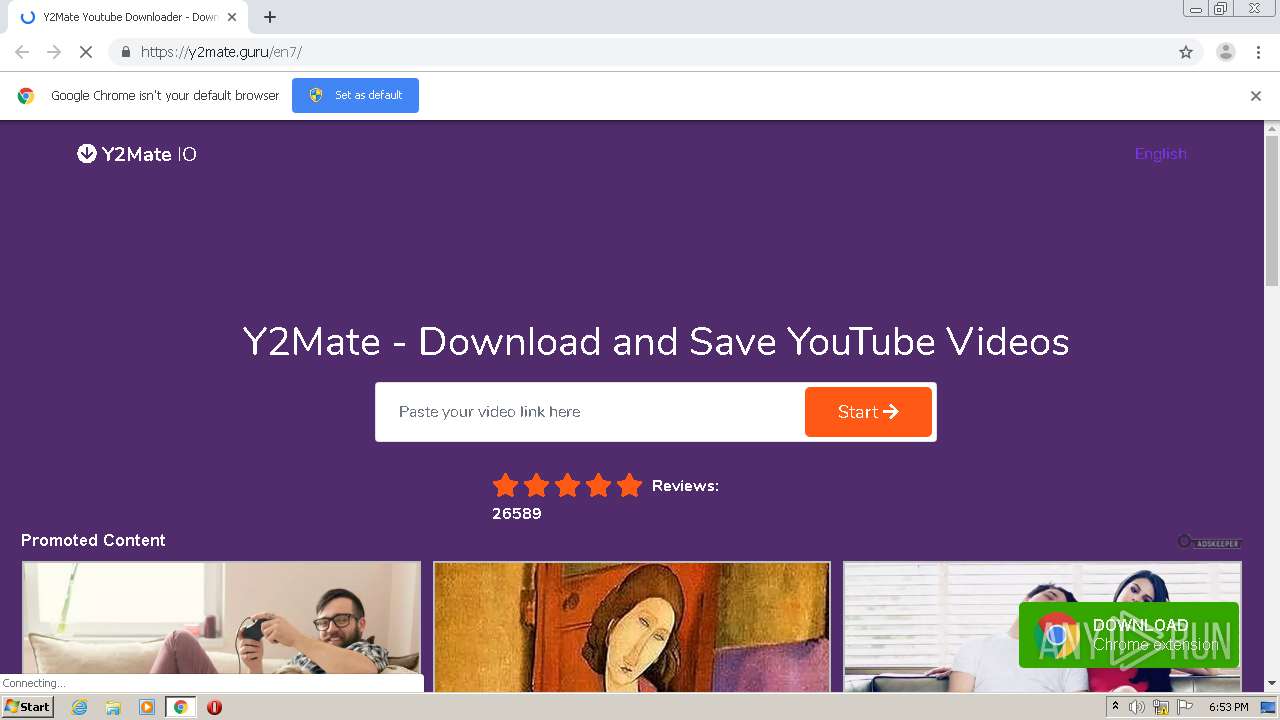Open promoted image of man gaming
This screenshot has width=1280, height=720.
point(222,627)
